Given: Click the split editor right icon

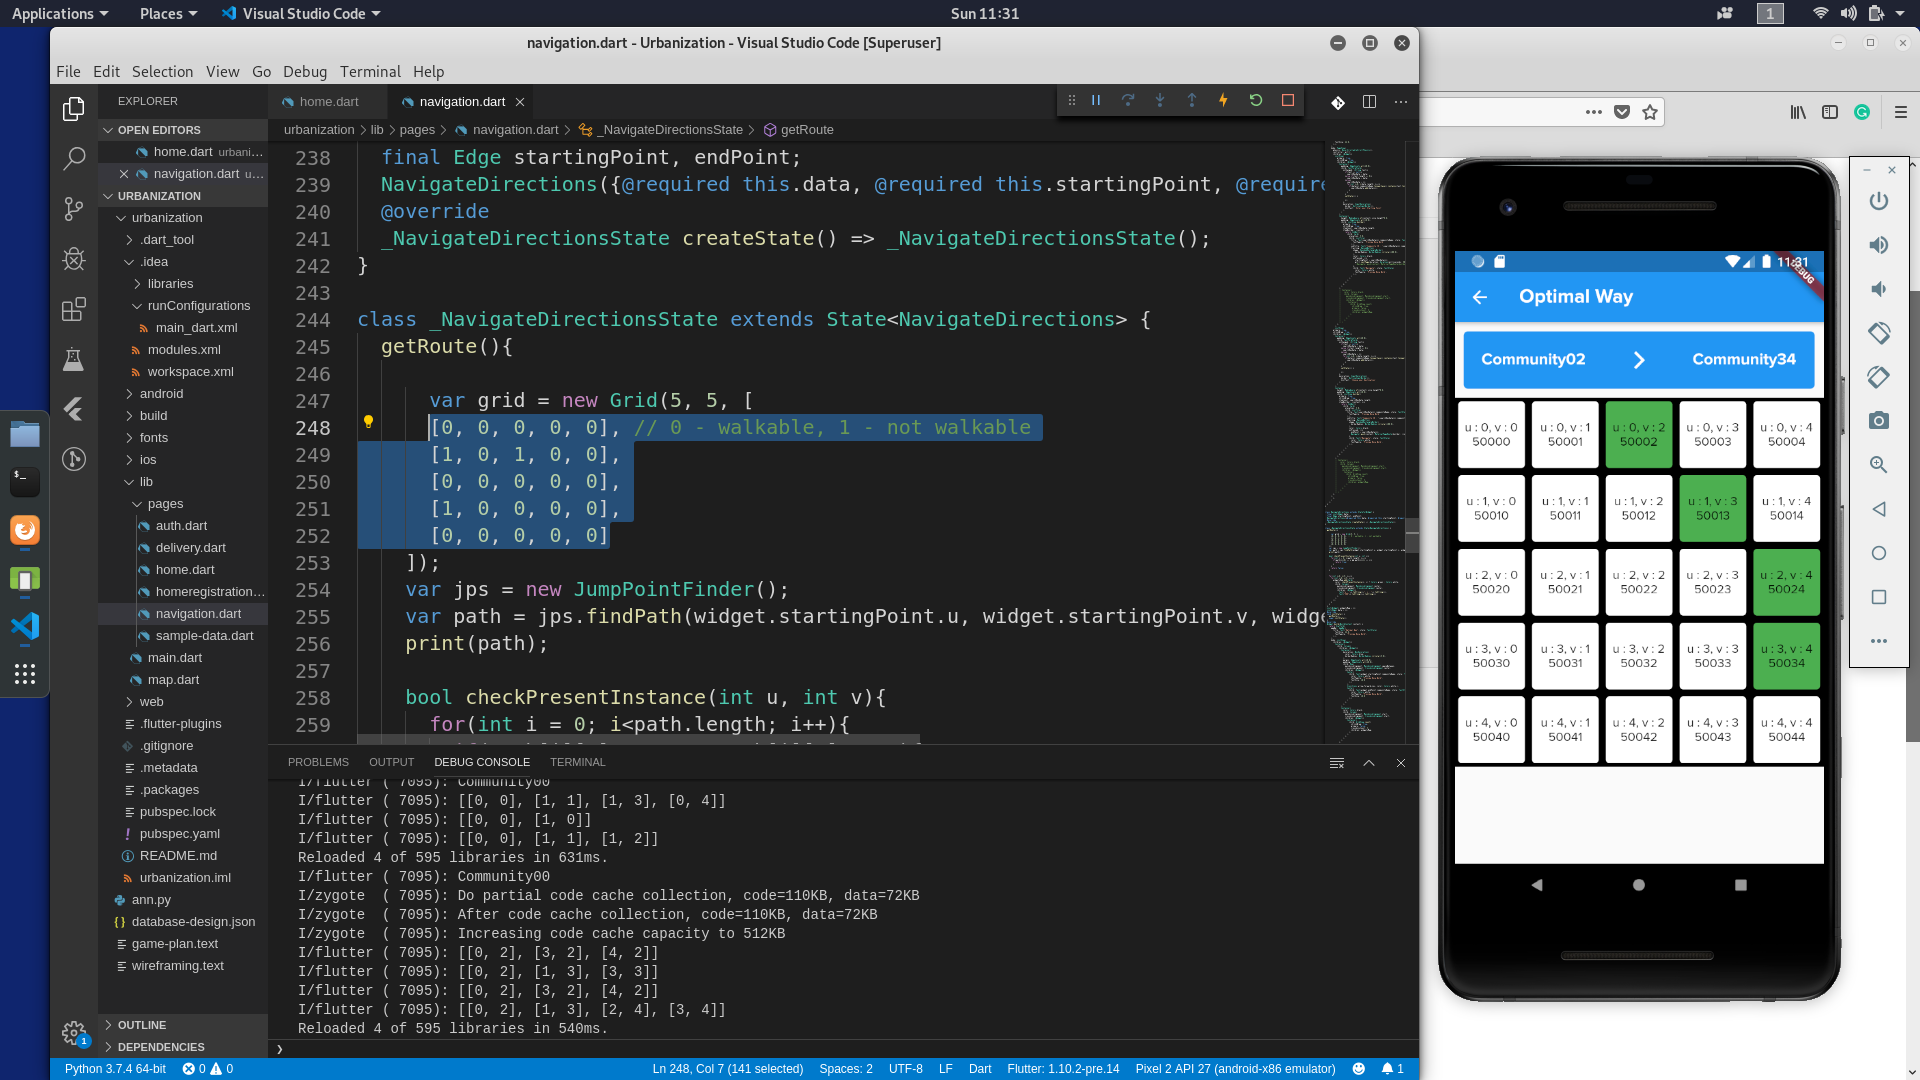Looking at the screenshot, I should point(1369,102).
